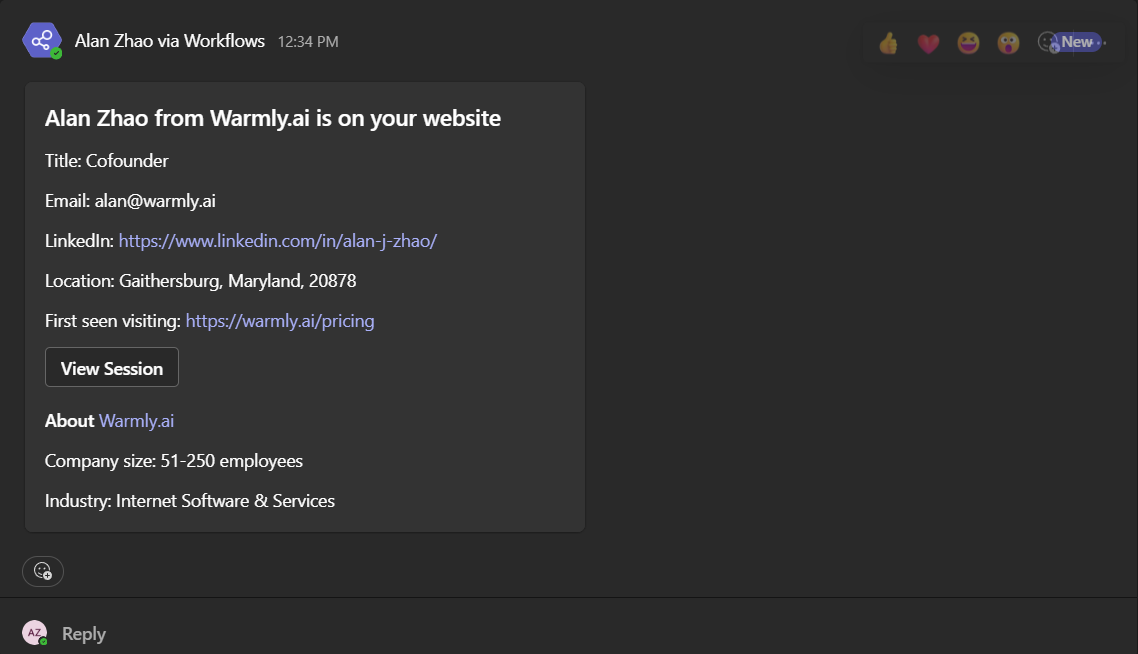
Task: React with the surprised face emoji
Action: click(x=1008, y=43)
